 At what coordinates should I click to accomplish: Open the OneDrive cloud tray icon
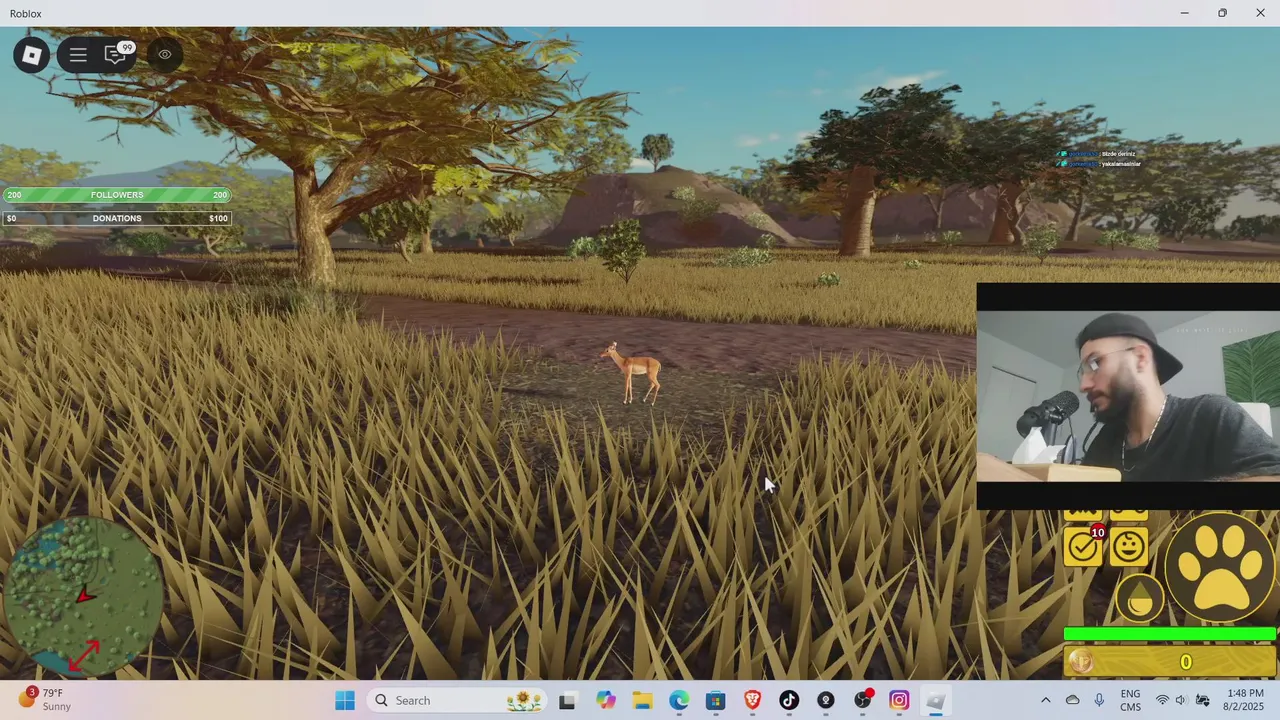click(x=1072, y=700)
